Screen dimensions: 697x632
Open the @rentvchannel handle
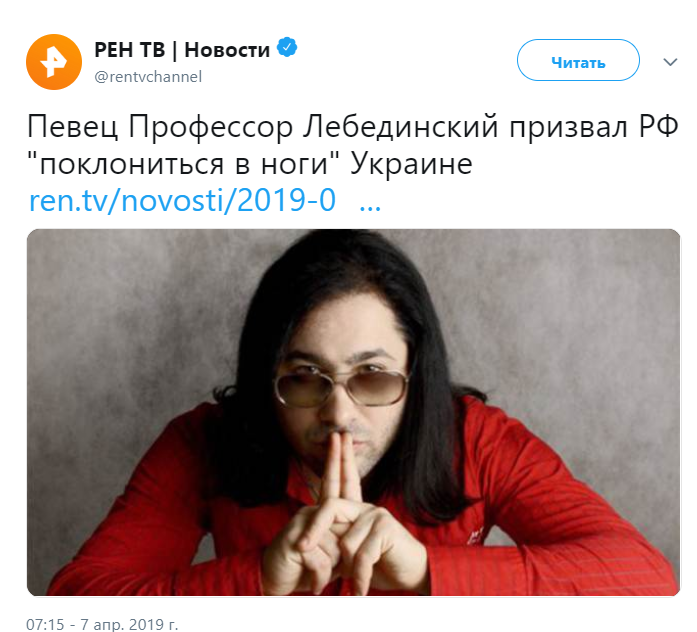tap(148, 76)
